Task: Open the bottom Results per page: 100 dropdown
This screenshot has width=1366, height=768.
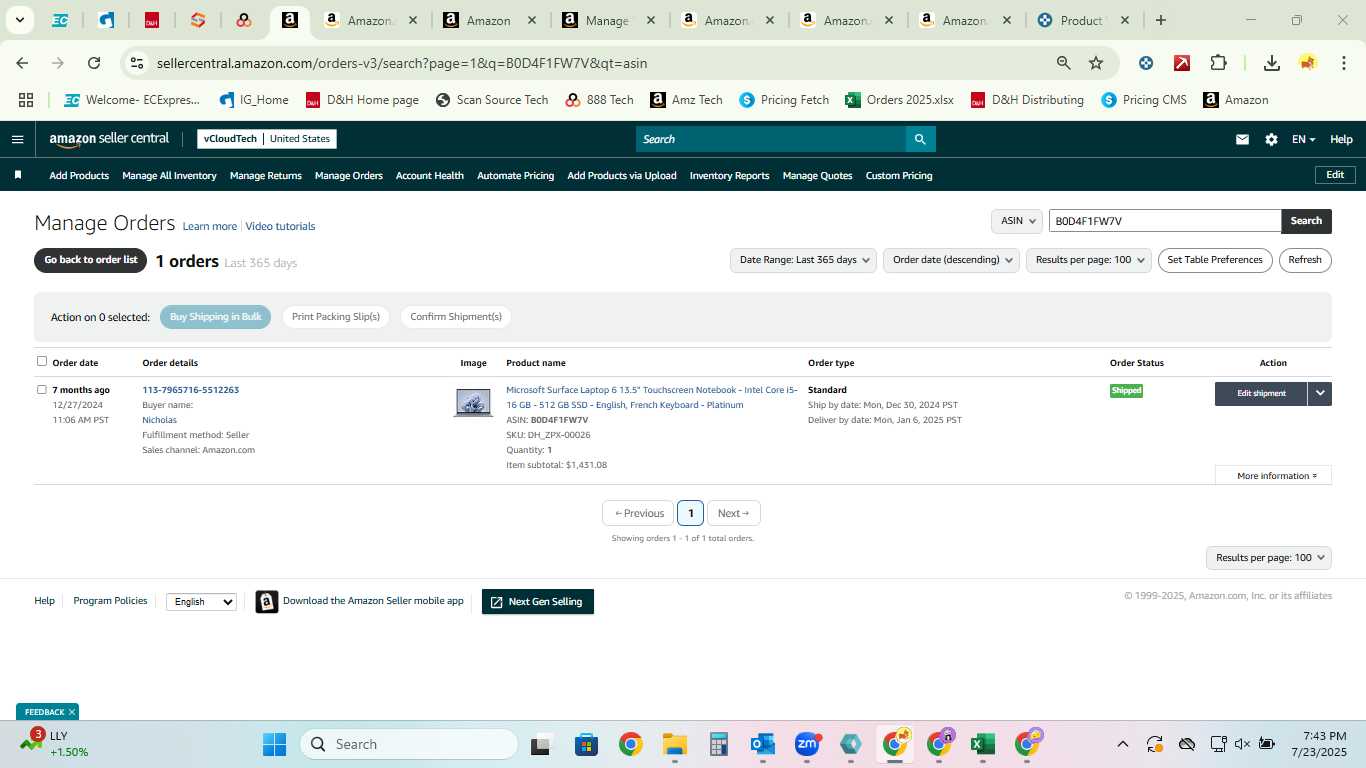Action: click(1269, 558)
